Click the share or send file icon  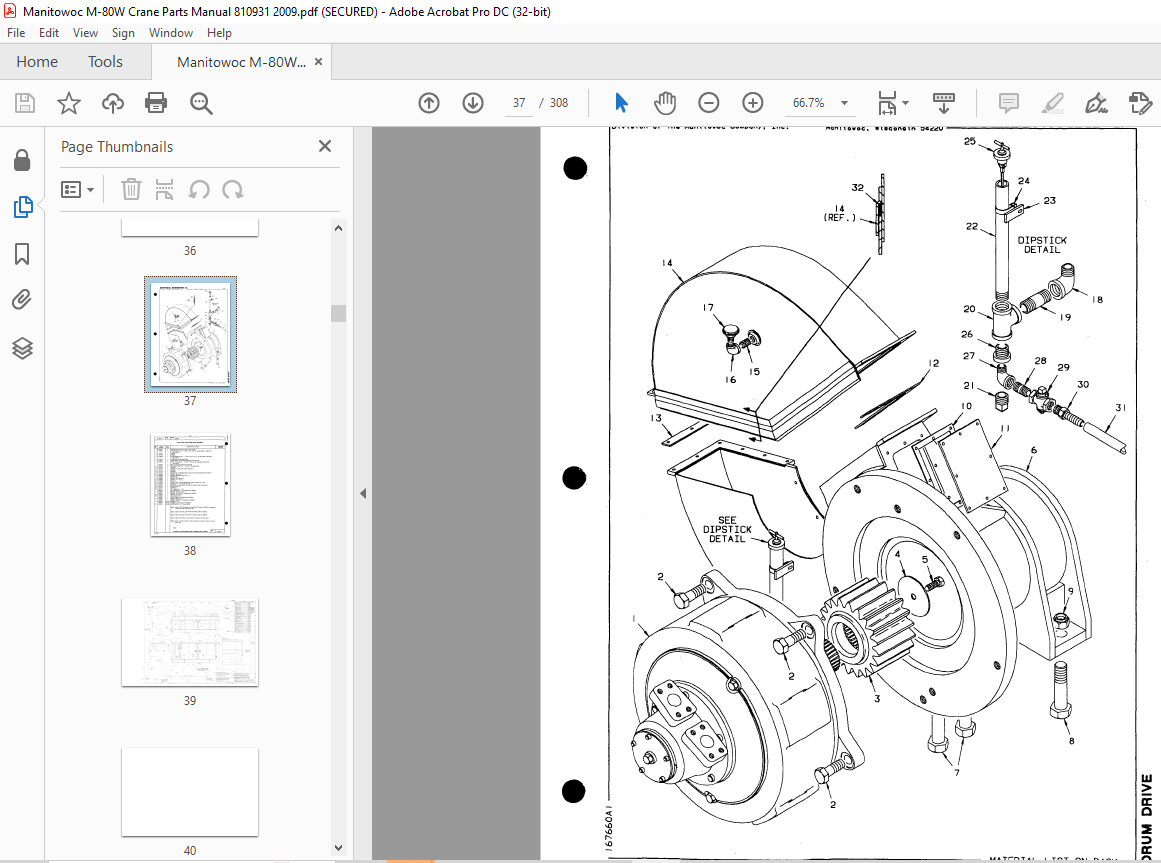[1140, 103]
